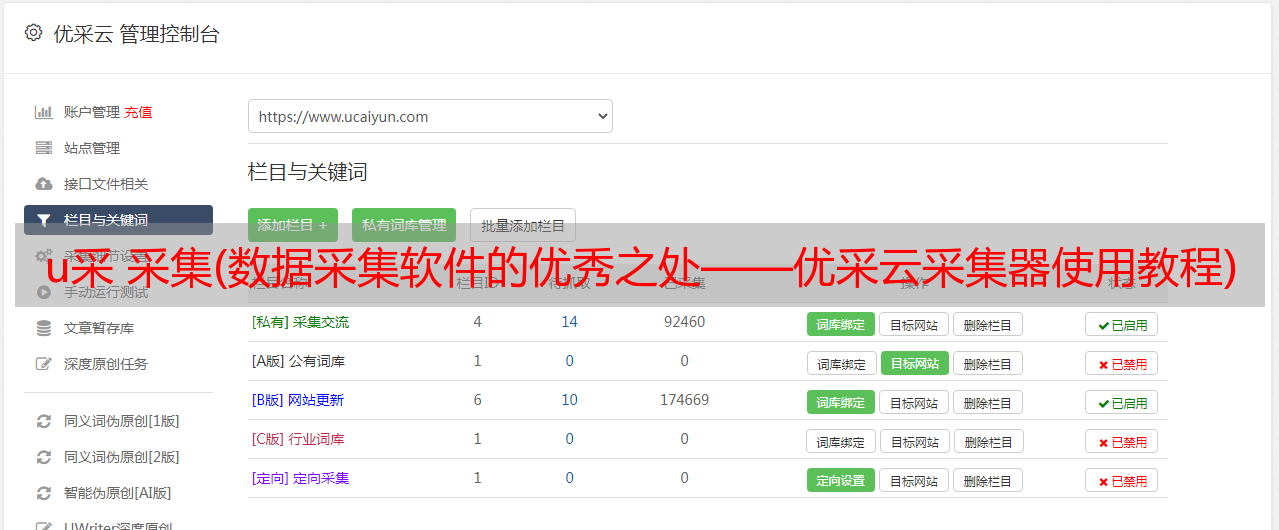This screenshot has height=530, width=1279.
Task: Toggle 已启用 status for 网站更新
Action: click(1122, 402)
